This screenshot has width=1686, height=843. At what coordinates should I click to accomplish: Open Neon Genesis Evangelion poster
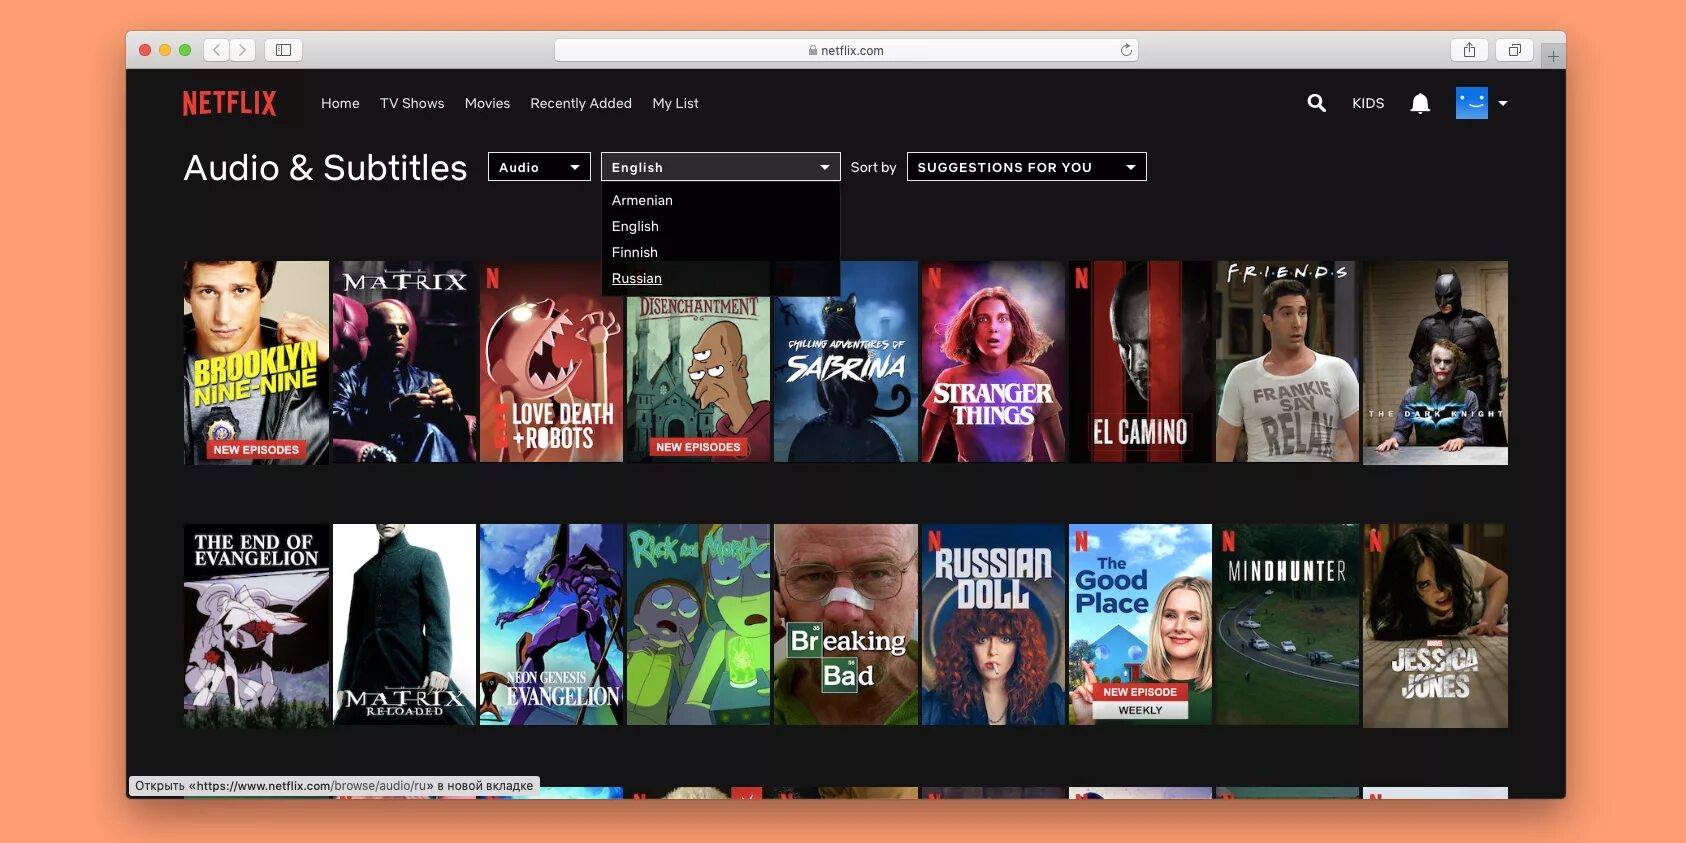[x=551, y=625]
